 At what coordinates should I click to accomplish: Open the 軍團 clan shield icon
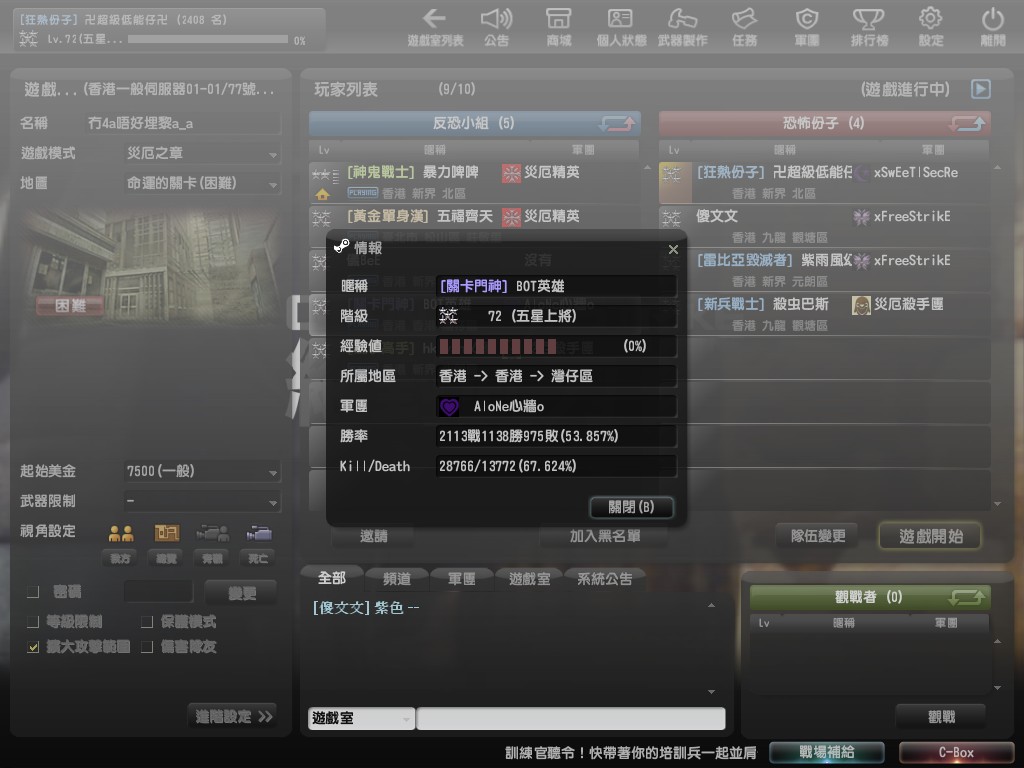pyautogui.click(x=807, y=18)
